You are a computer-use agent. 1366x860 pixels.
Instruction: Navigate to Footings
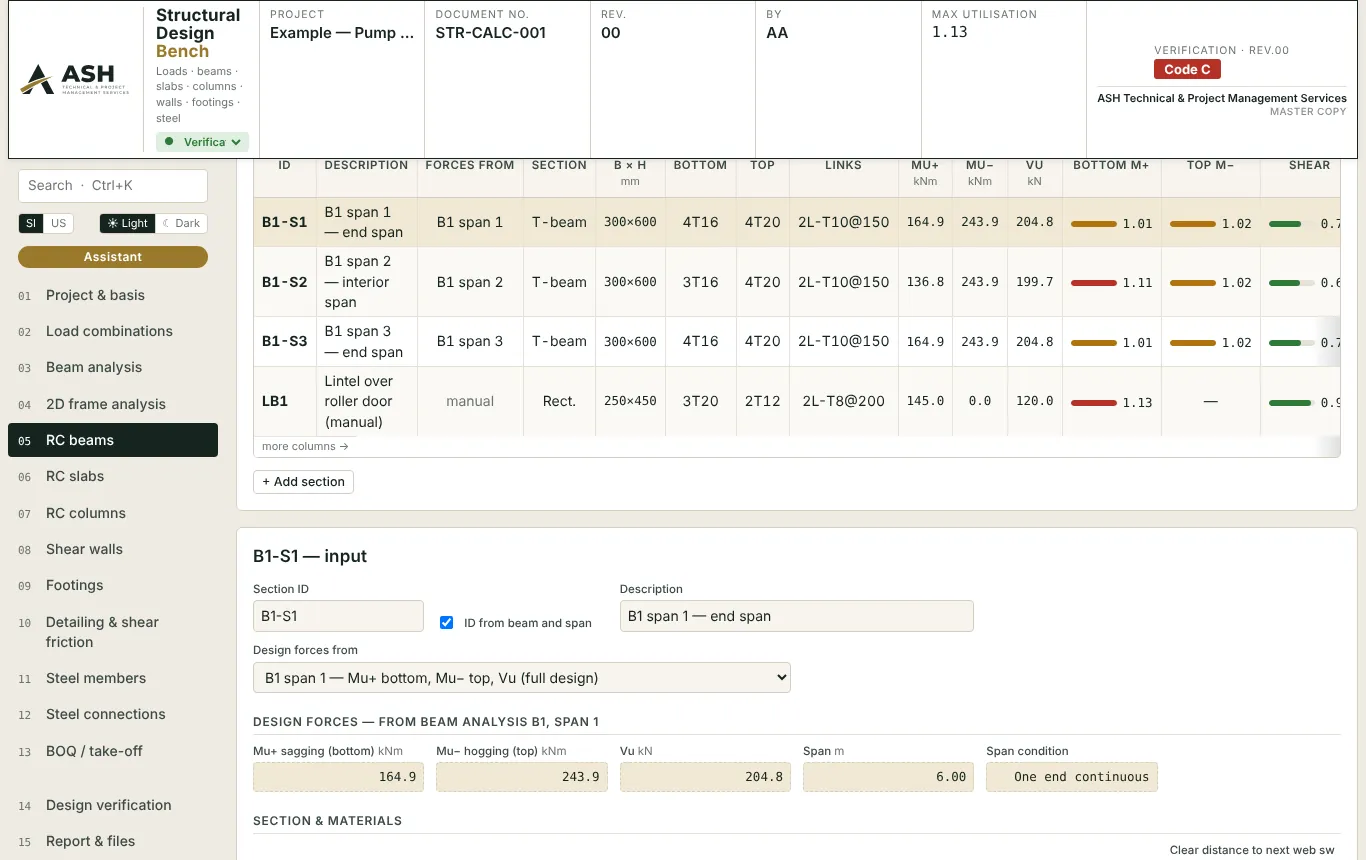click(113, 585)
